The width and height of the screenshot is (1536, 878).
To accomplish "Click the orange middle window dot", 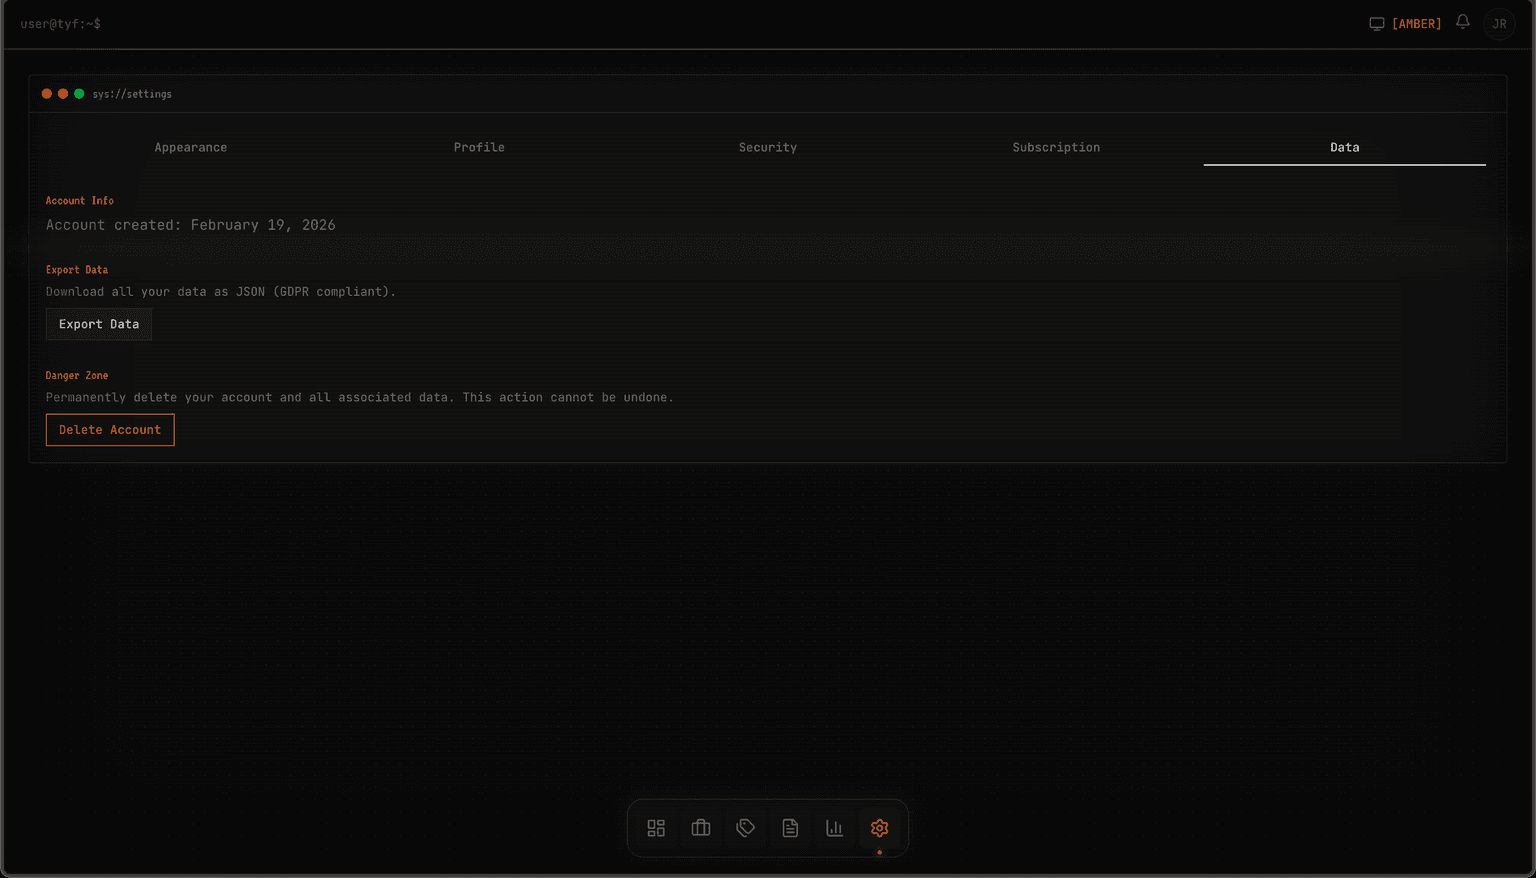I will pos(63,94).
